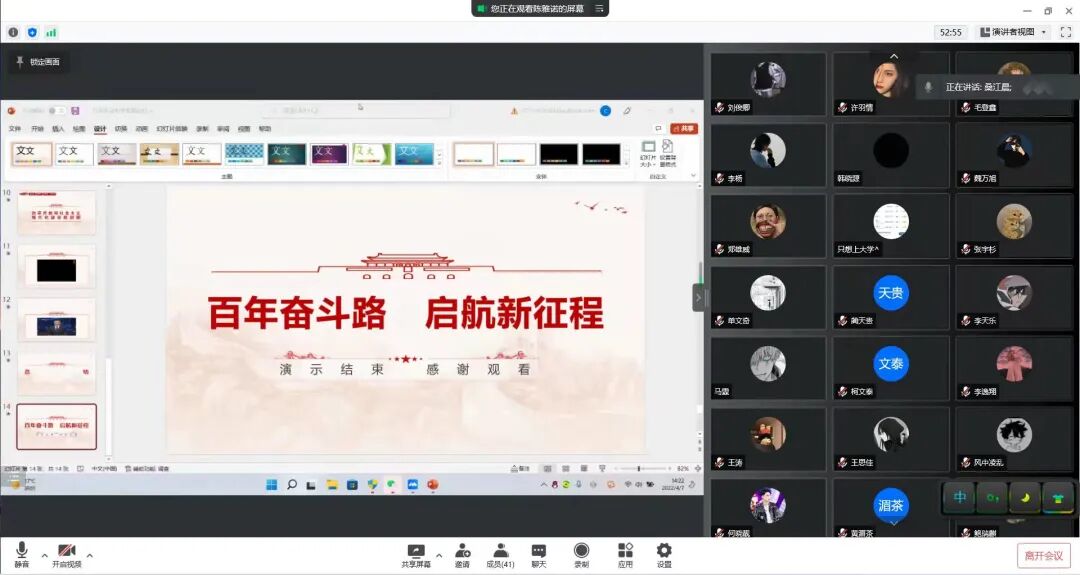Select the dark teal design theme thumbnail
The height and width of the screenshot is (575, 1080).
click(287, 154)
